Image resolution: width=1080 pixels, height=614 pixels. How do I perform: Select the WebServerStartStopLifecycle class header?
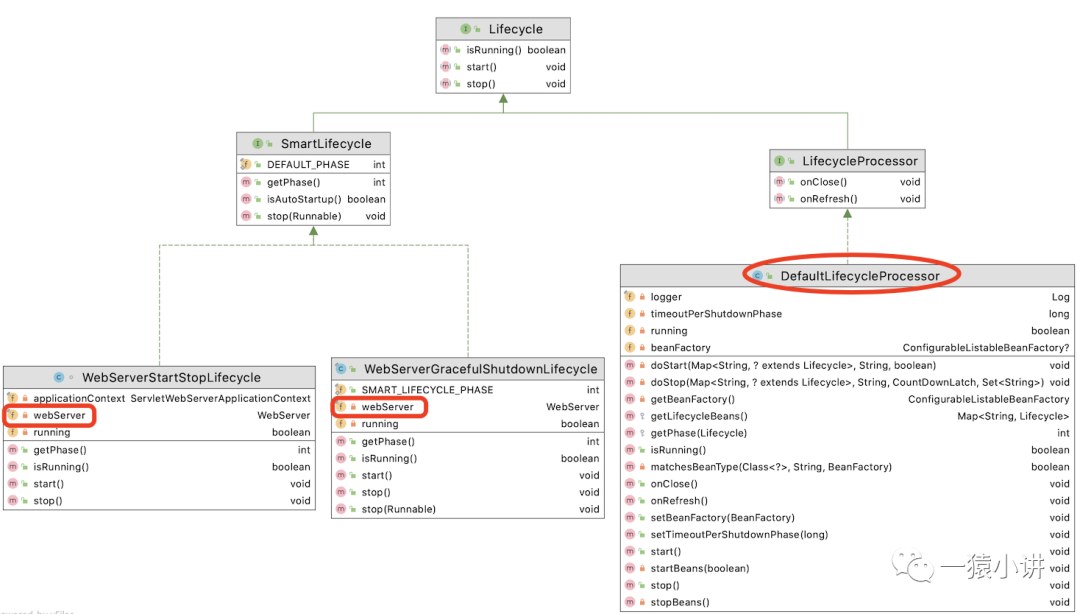159,377
